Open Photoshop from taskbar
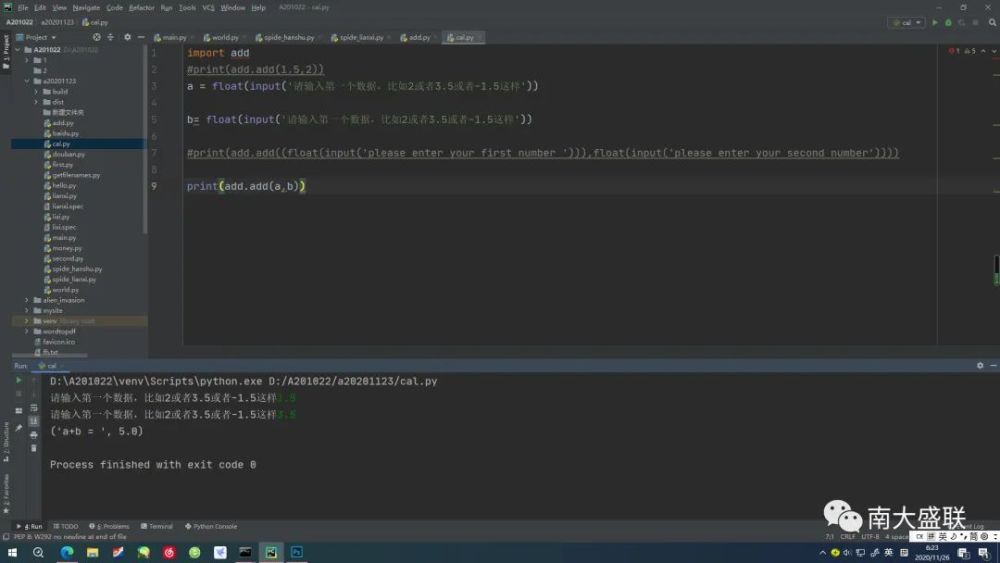1000x563 pixels. [x=297, y=552]
